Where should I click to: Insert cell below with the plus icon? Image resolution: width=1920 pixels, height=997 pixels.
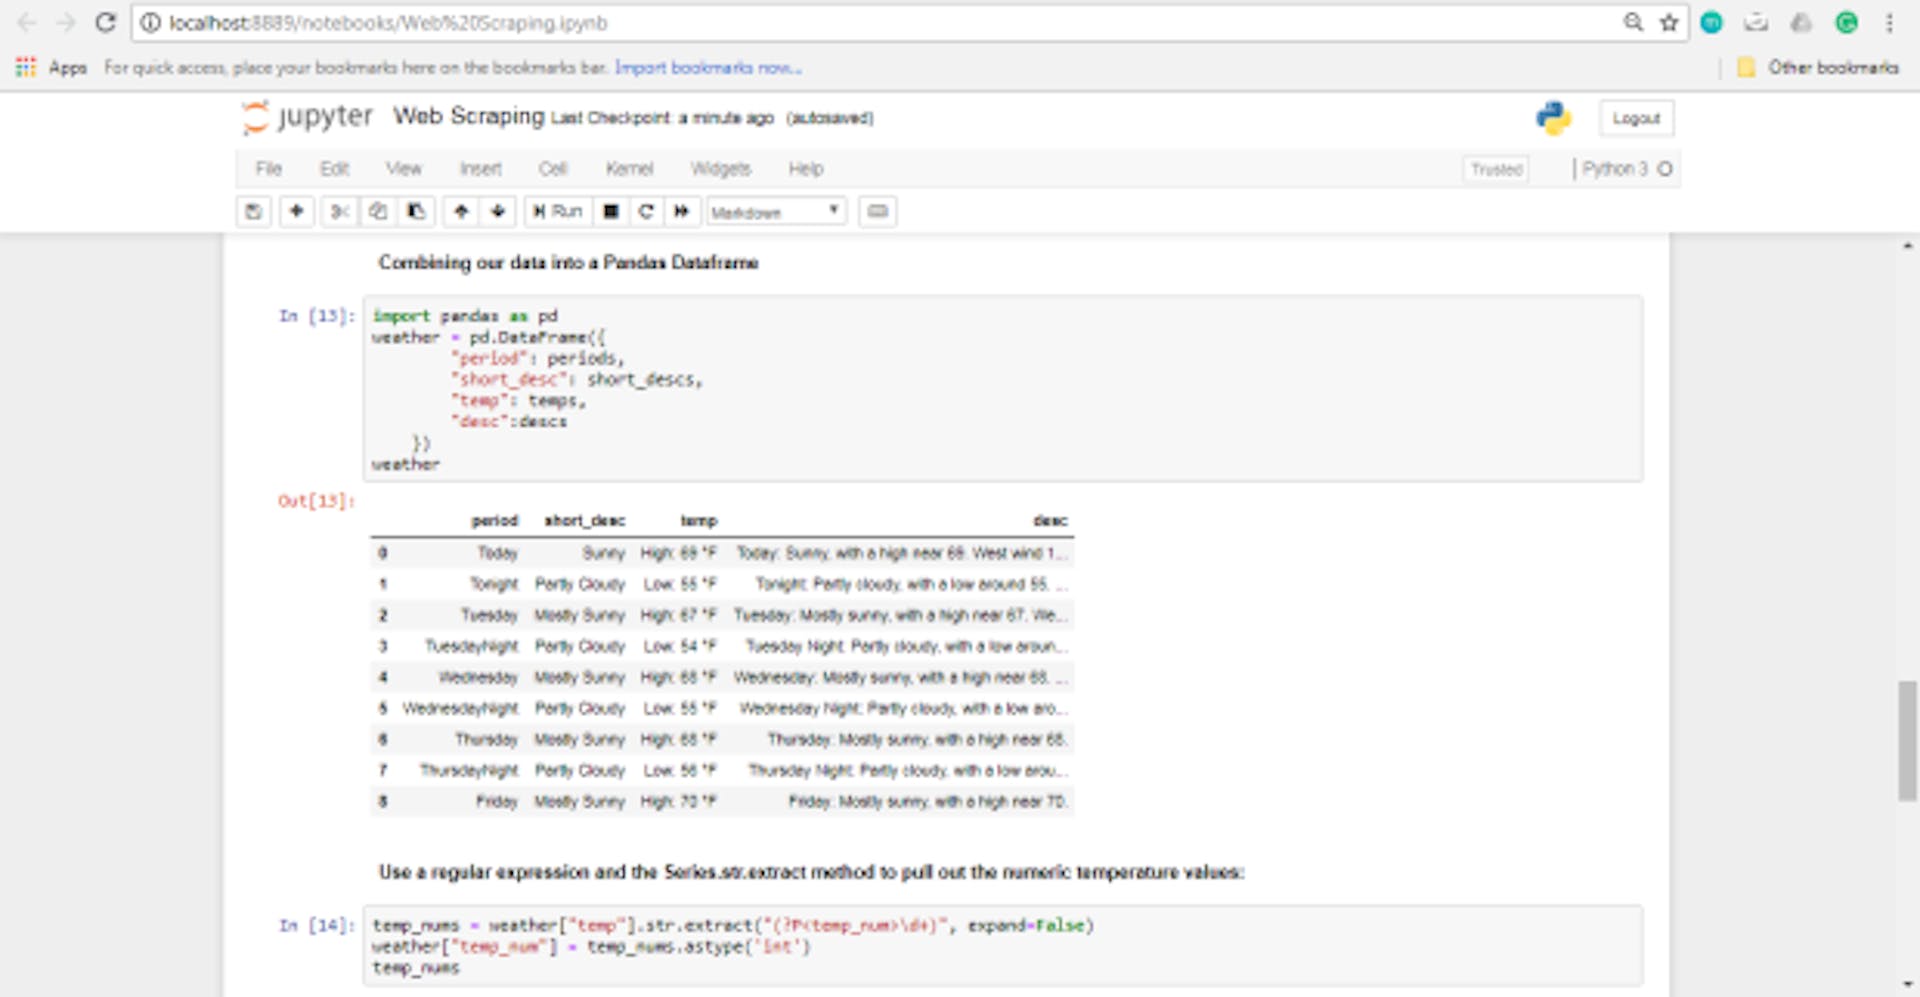(x=297, y=211)
